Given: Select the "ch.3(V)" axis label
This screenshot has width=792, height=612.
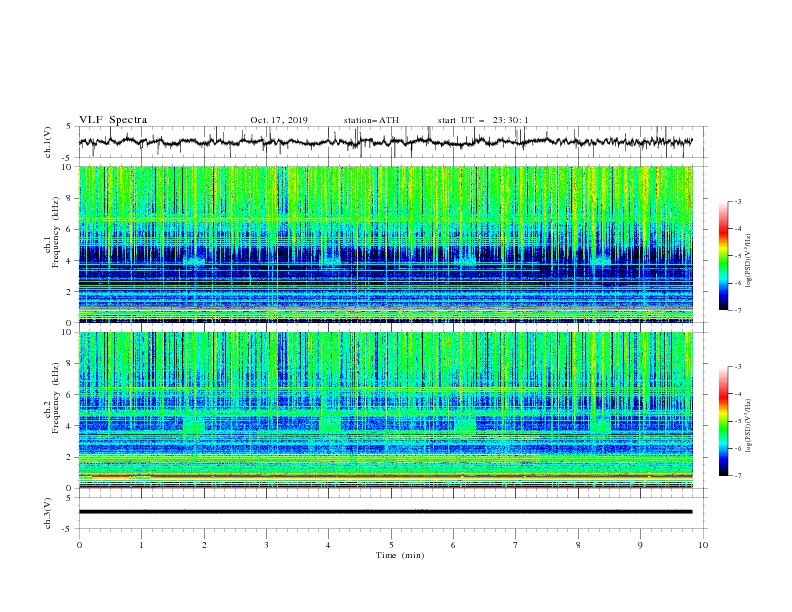Looking at the screenshot, I should (48, 513).
